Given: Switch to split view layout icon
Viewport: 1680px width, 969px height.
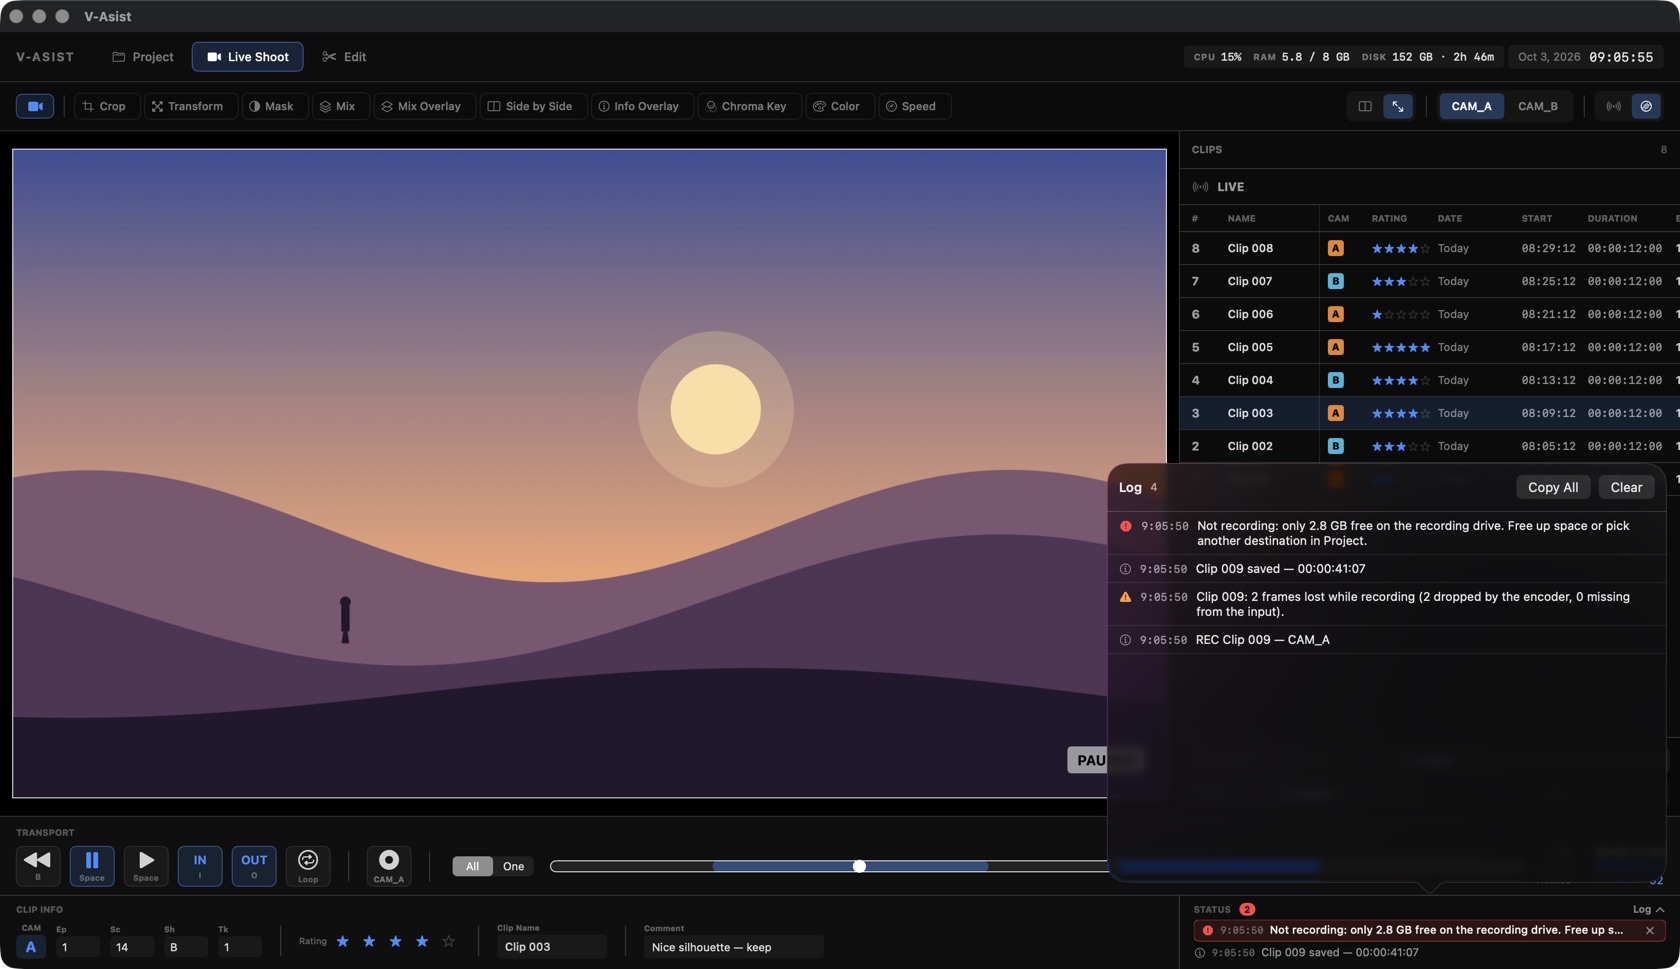Looking at the screenshot, I should click(1365, 106).
